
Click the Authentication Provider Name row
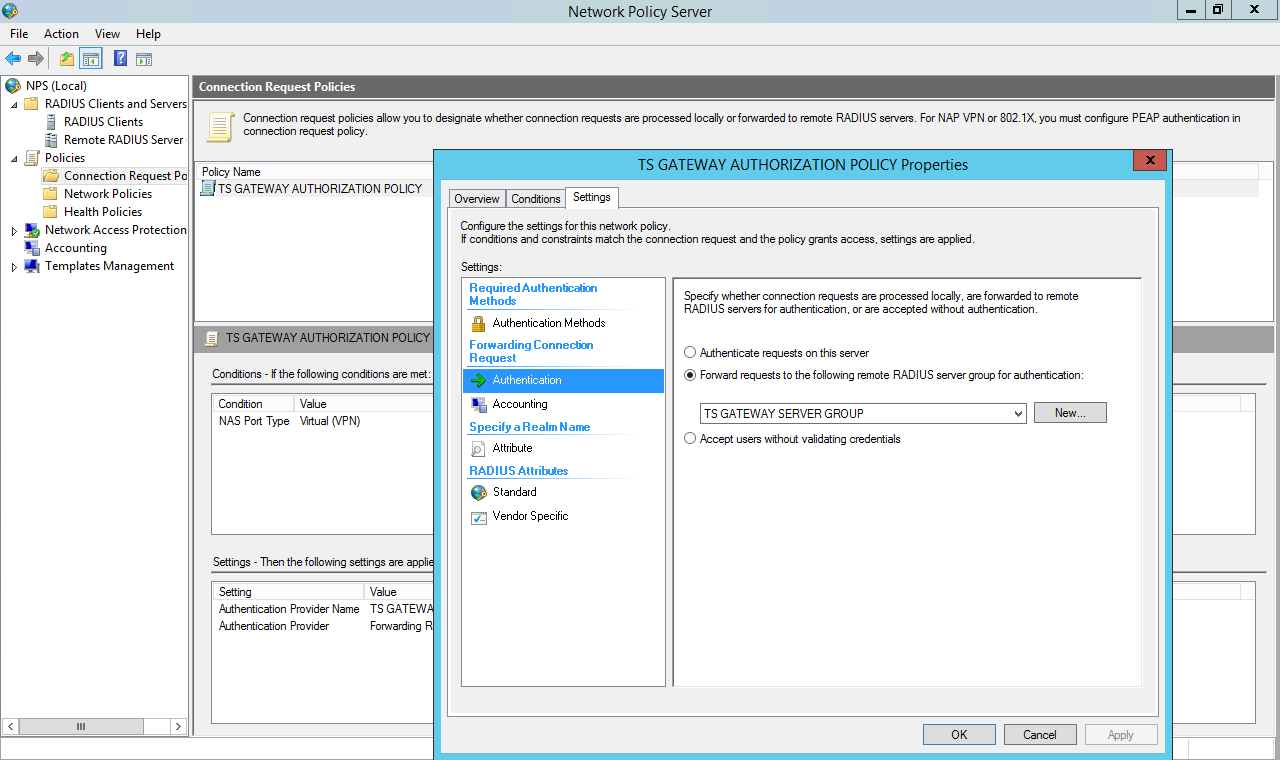[x=289, y=608]
